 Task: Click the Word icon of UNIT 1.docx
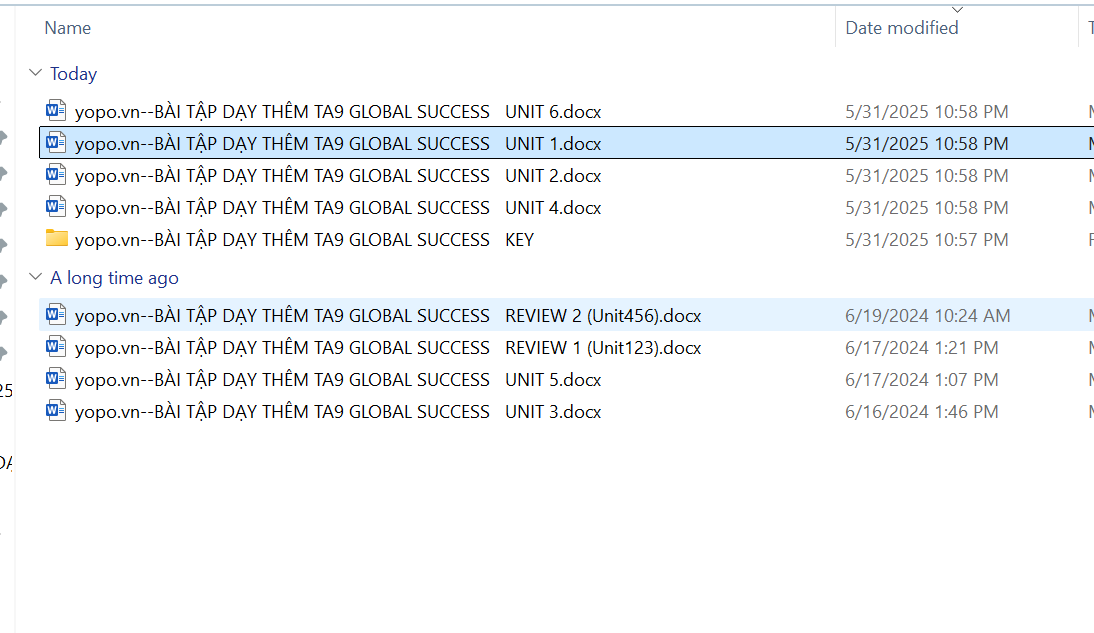click(x=57, y=143)
